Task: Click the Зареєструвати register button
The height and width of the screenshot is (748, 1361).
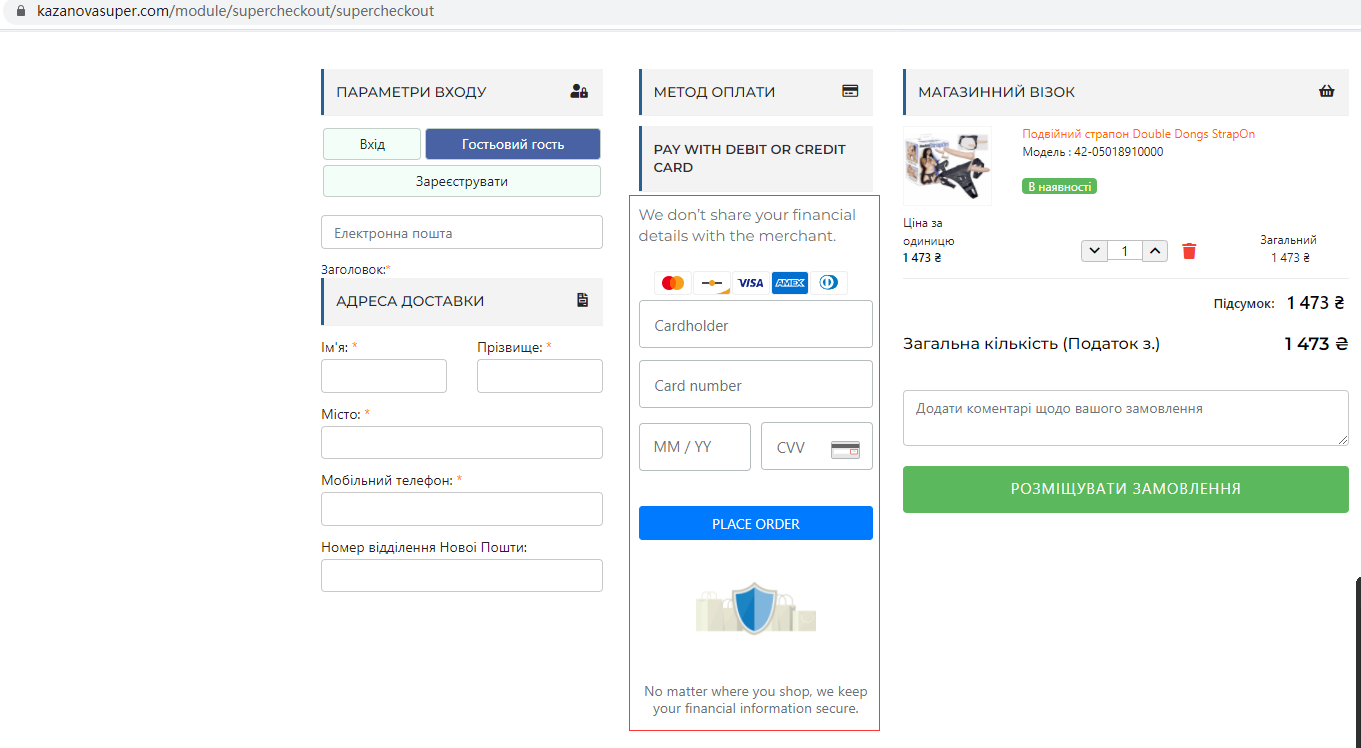Action: click(462, 181)
